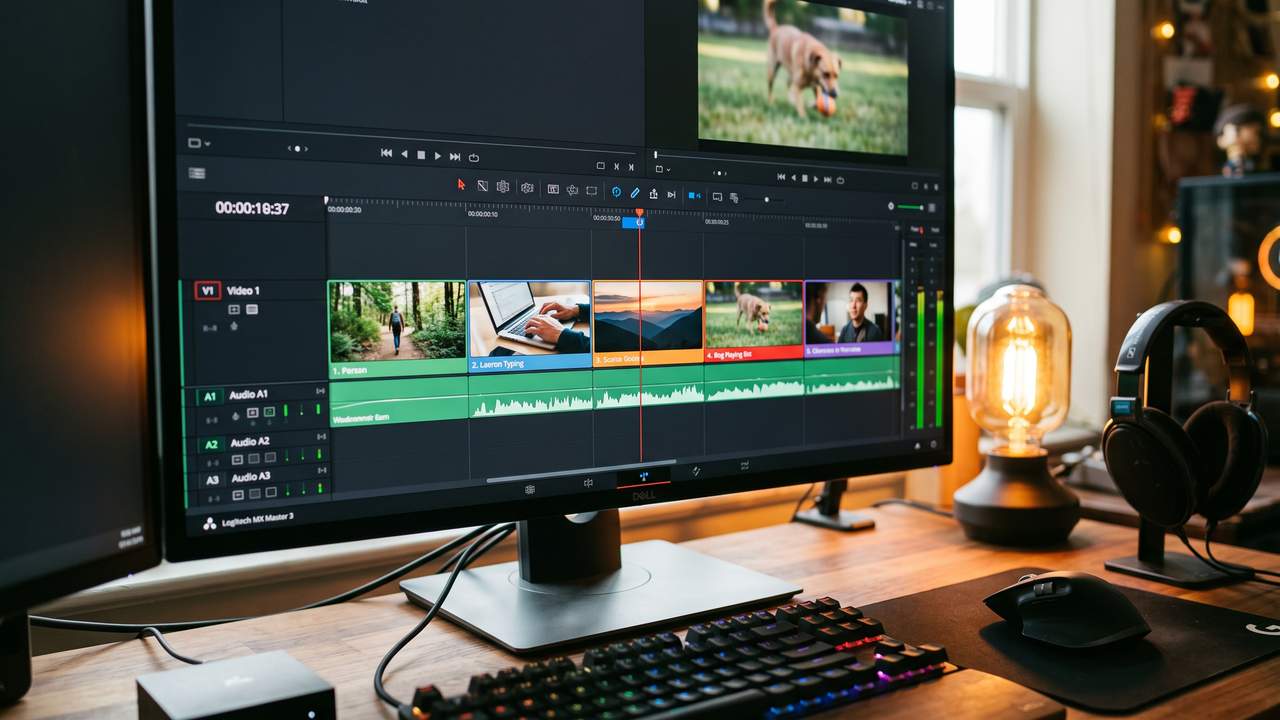
Task: Play the source viewer clip forward
Action: [x=437, y=155]
